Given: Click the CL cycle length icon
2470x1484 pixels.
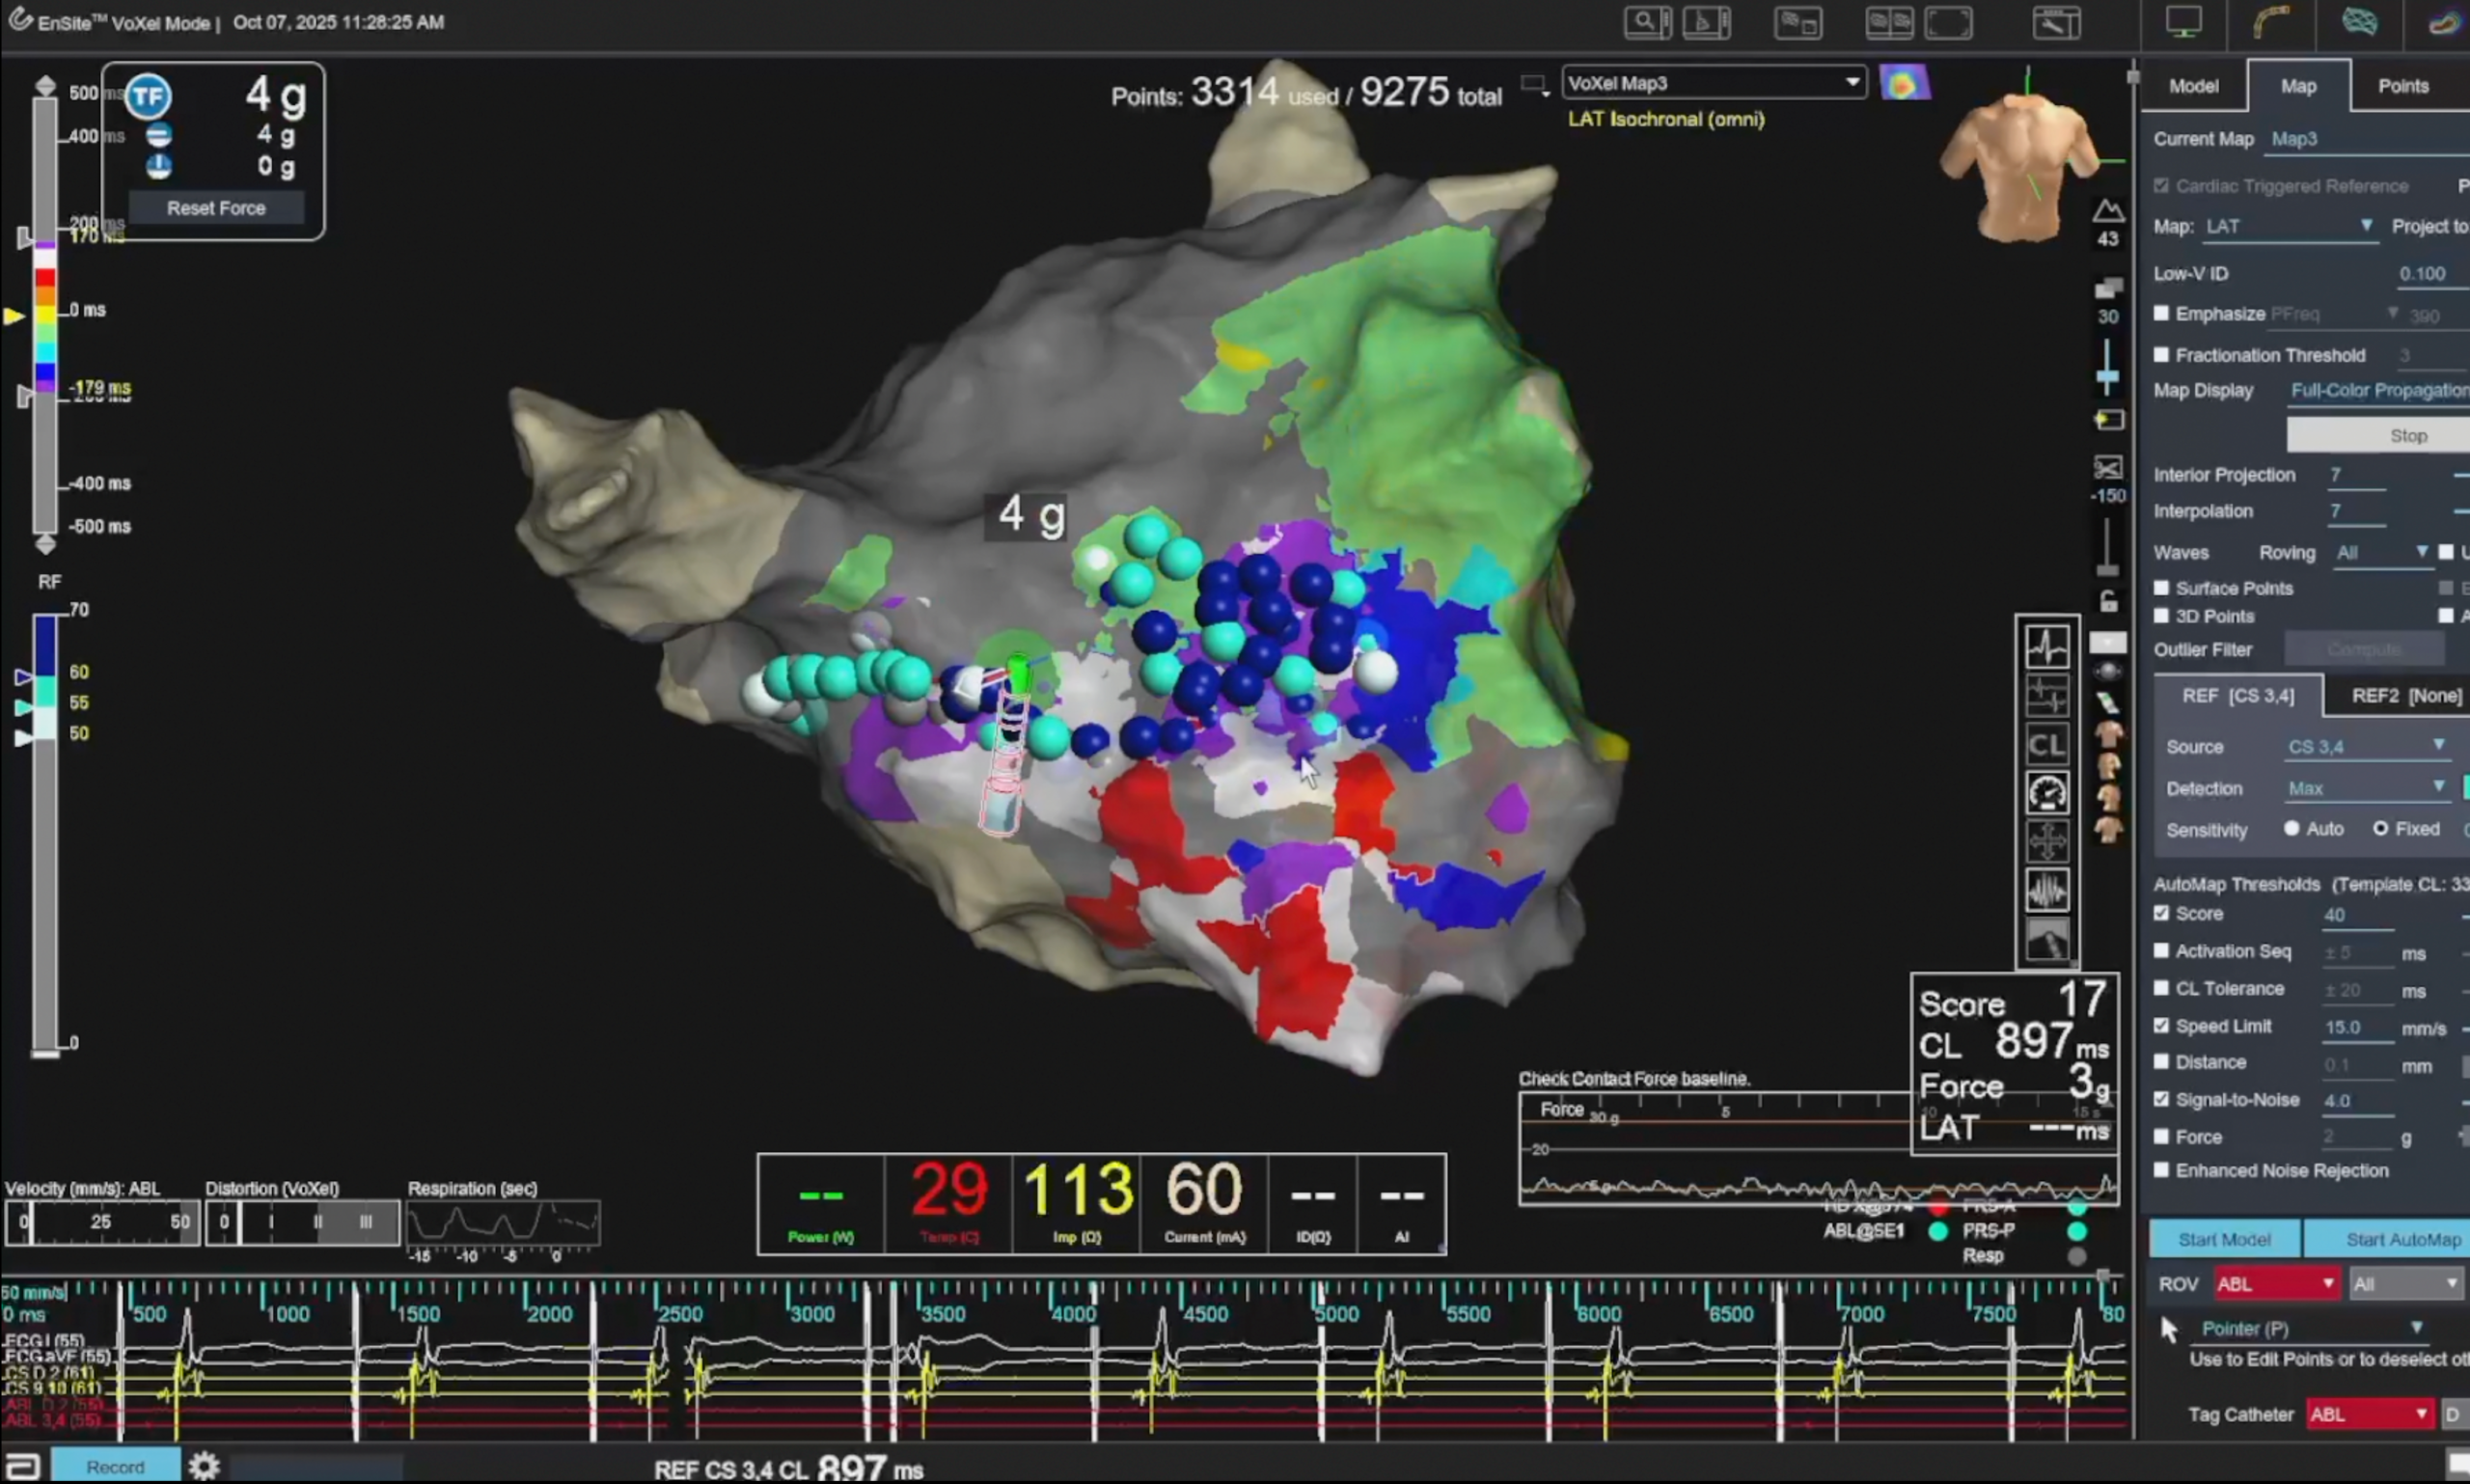Looking at the screenshot, I should point(2046,745).
